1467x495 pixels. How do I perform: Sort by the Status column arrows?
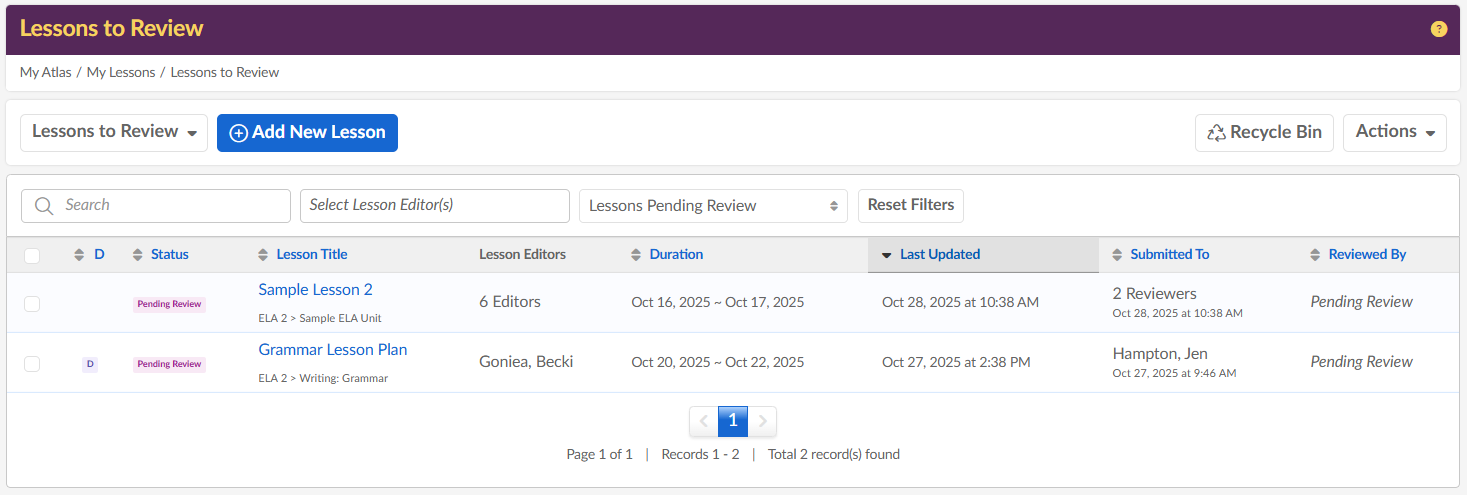[138, 255]
